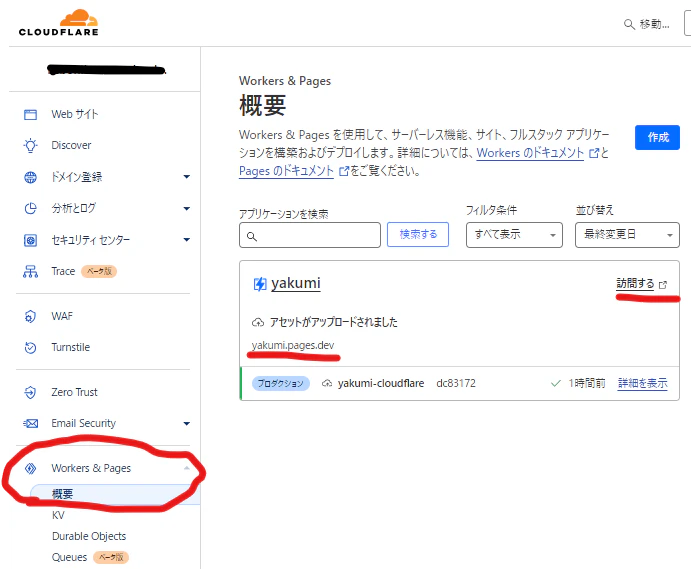This screenshot has height=569, width=691.
Task: Click the アセットがアップロードされました status text
Action: pyautogui.click(x=334, y=323)
